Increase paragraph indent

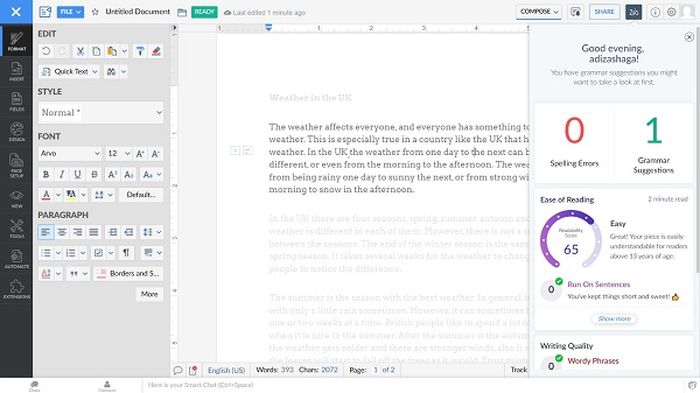pos(113,232)
